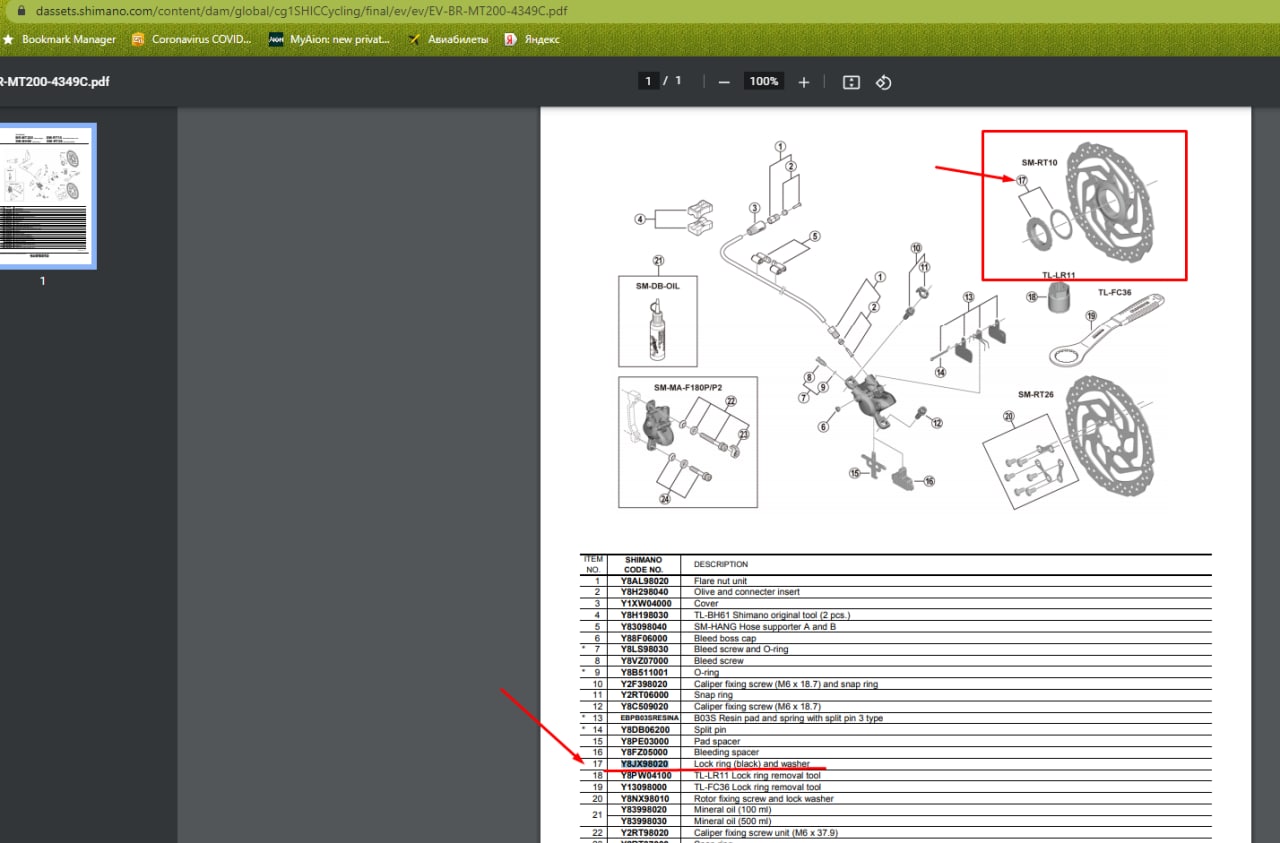This screenshot has width=1280, height=843.
Task: Click 'Mineral oil (100 ml)' description
Action: point(732,810)
